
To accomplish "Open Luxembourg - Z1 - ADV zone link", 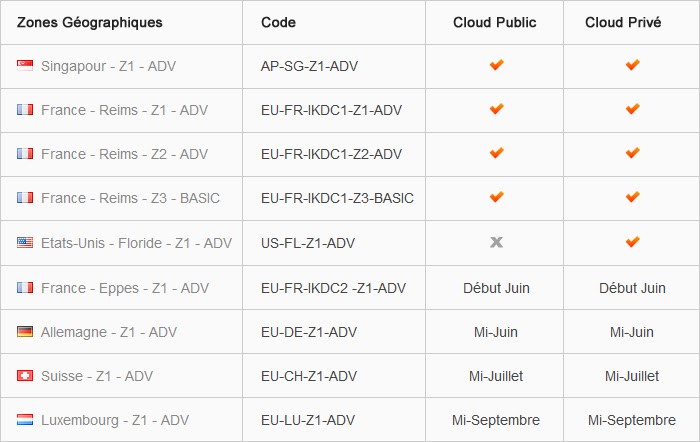I will coord(115,420).
